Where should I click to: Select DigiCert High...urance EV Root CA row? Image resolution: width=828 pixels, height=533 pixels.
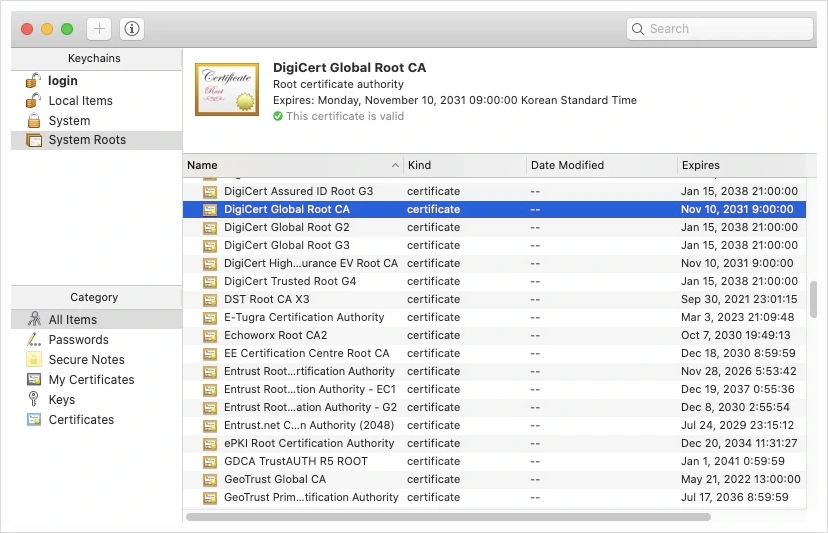[494, 263]
